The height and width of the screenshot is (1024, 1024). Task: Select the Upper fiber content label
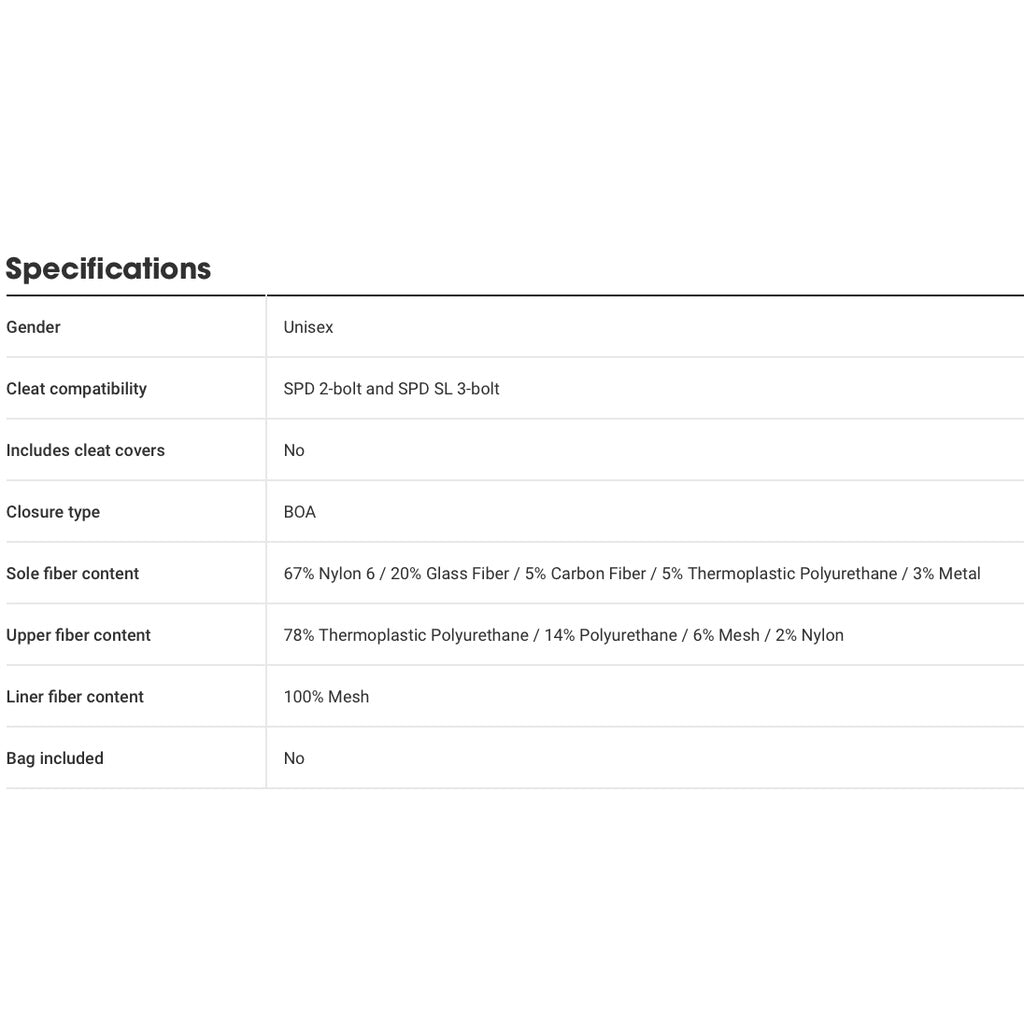(x=78, y=635)
